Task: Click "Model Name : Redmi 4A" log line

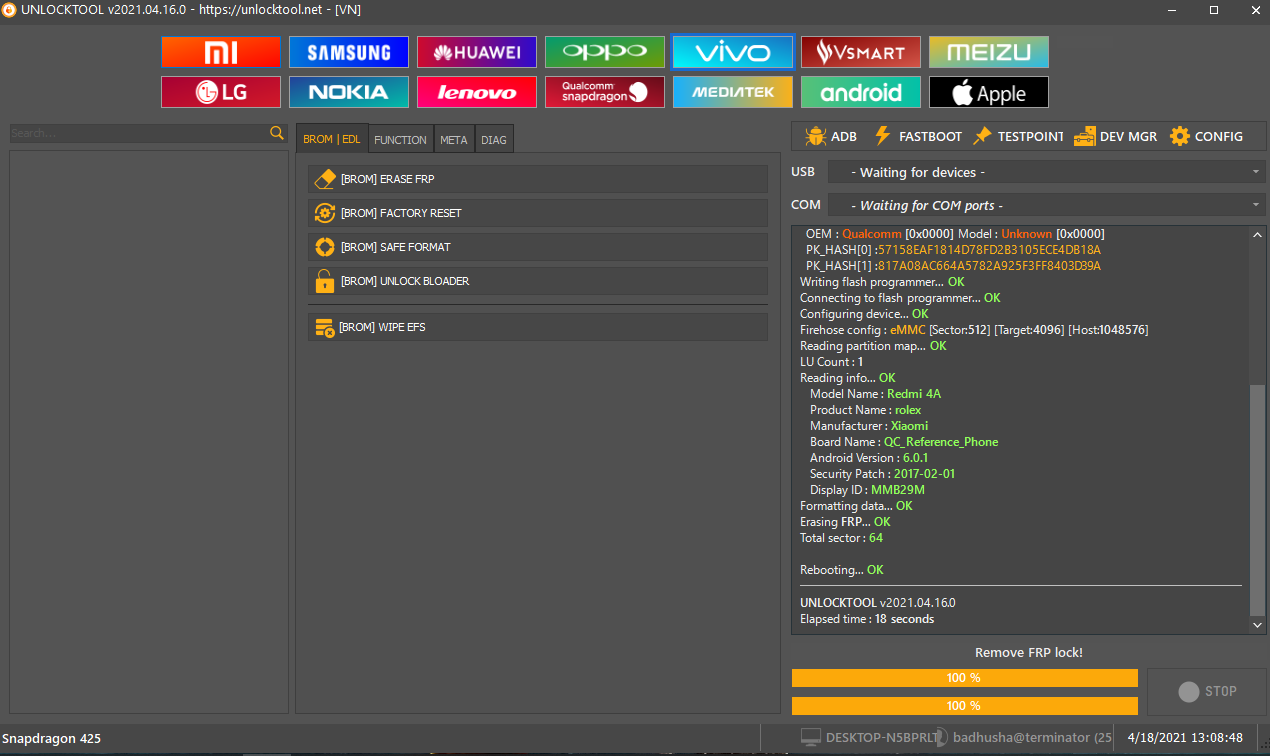Action: [875, 394]
